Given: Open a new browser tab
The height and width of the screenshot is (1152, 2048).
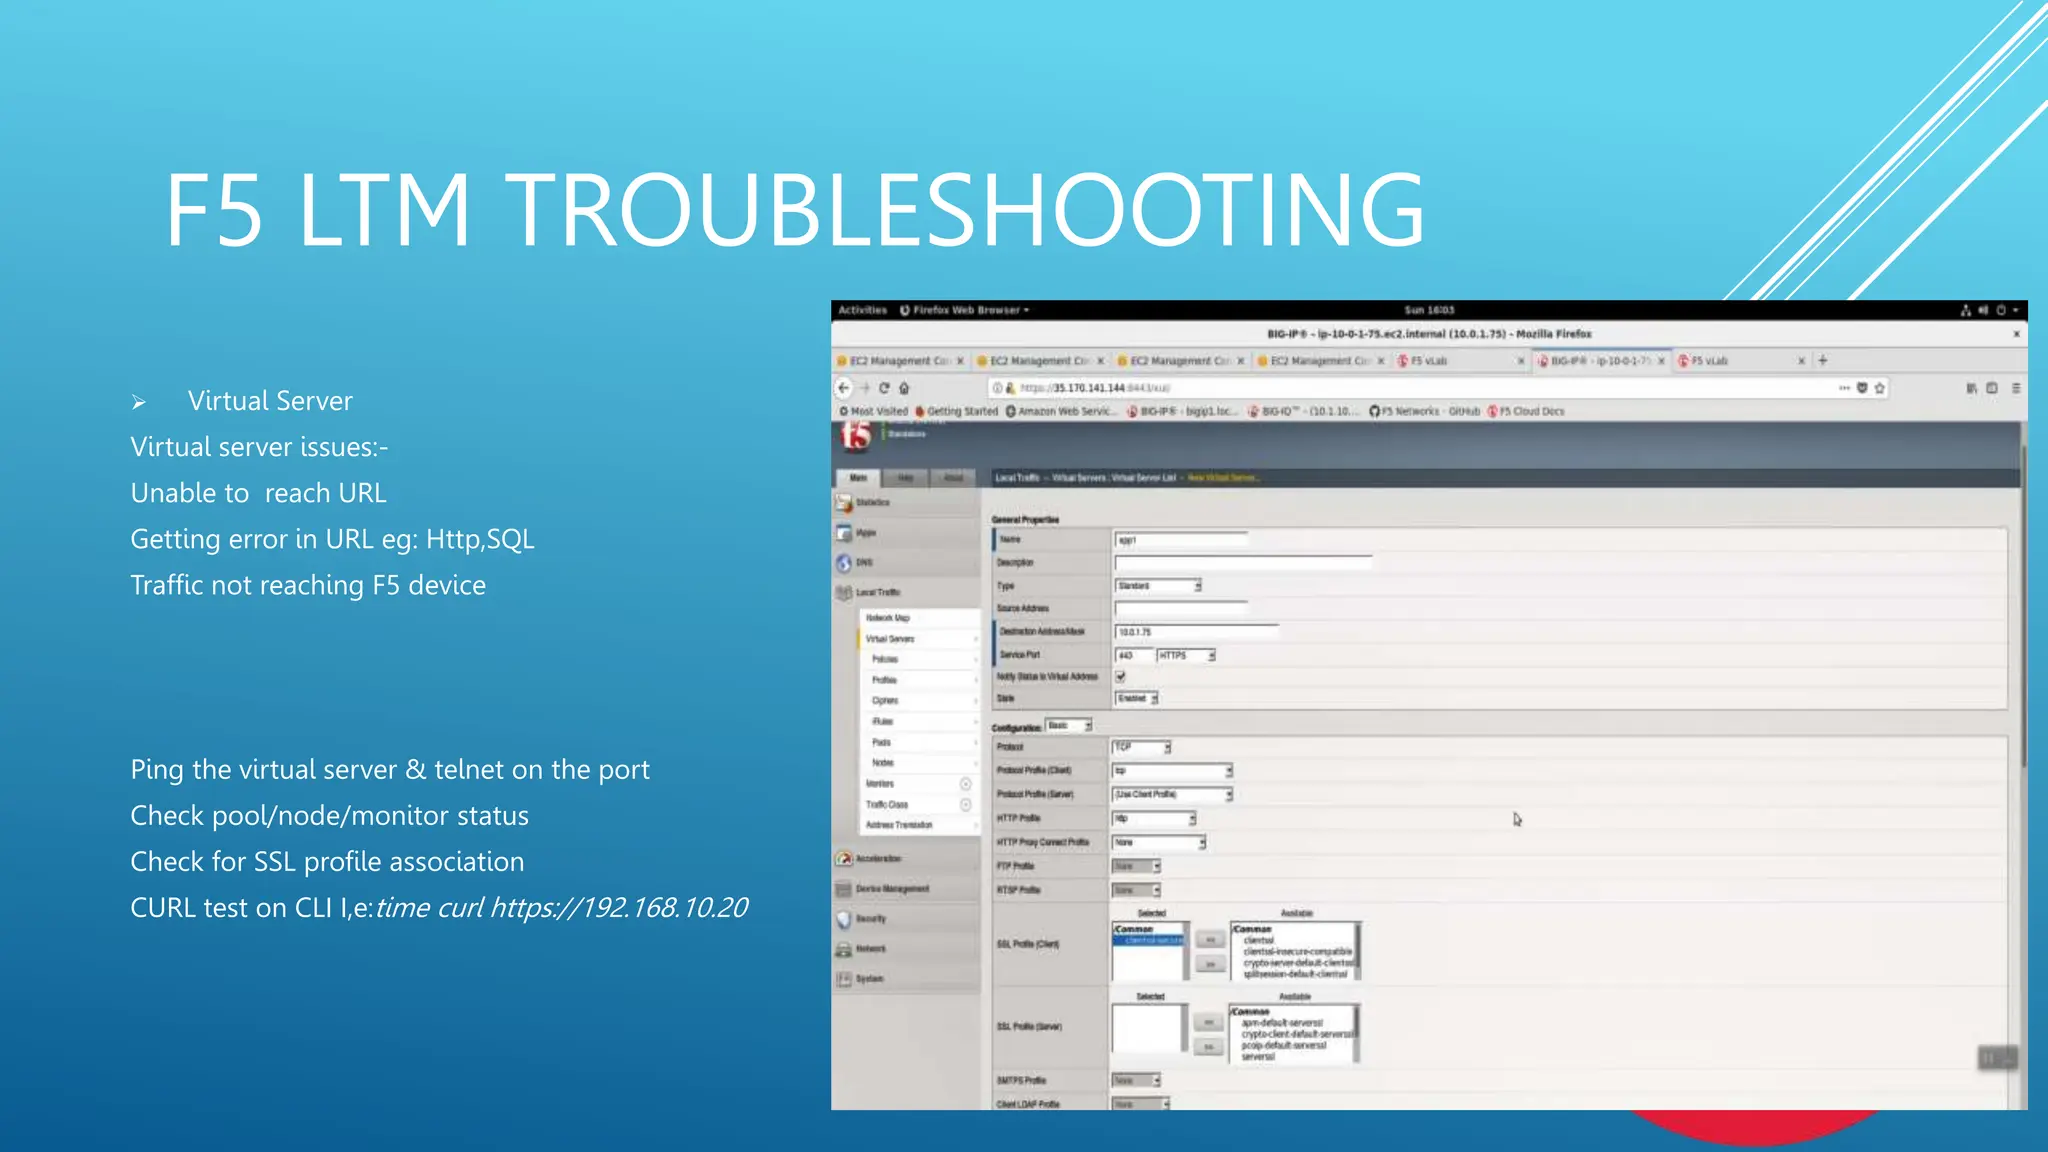Looking at the screenshot, I should coord(1822,360).
